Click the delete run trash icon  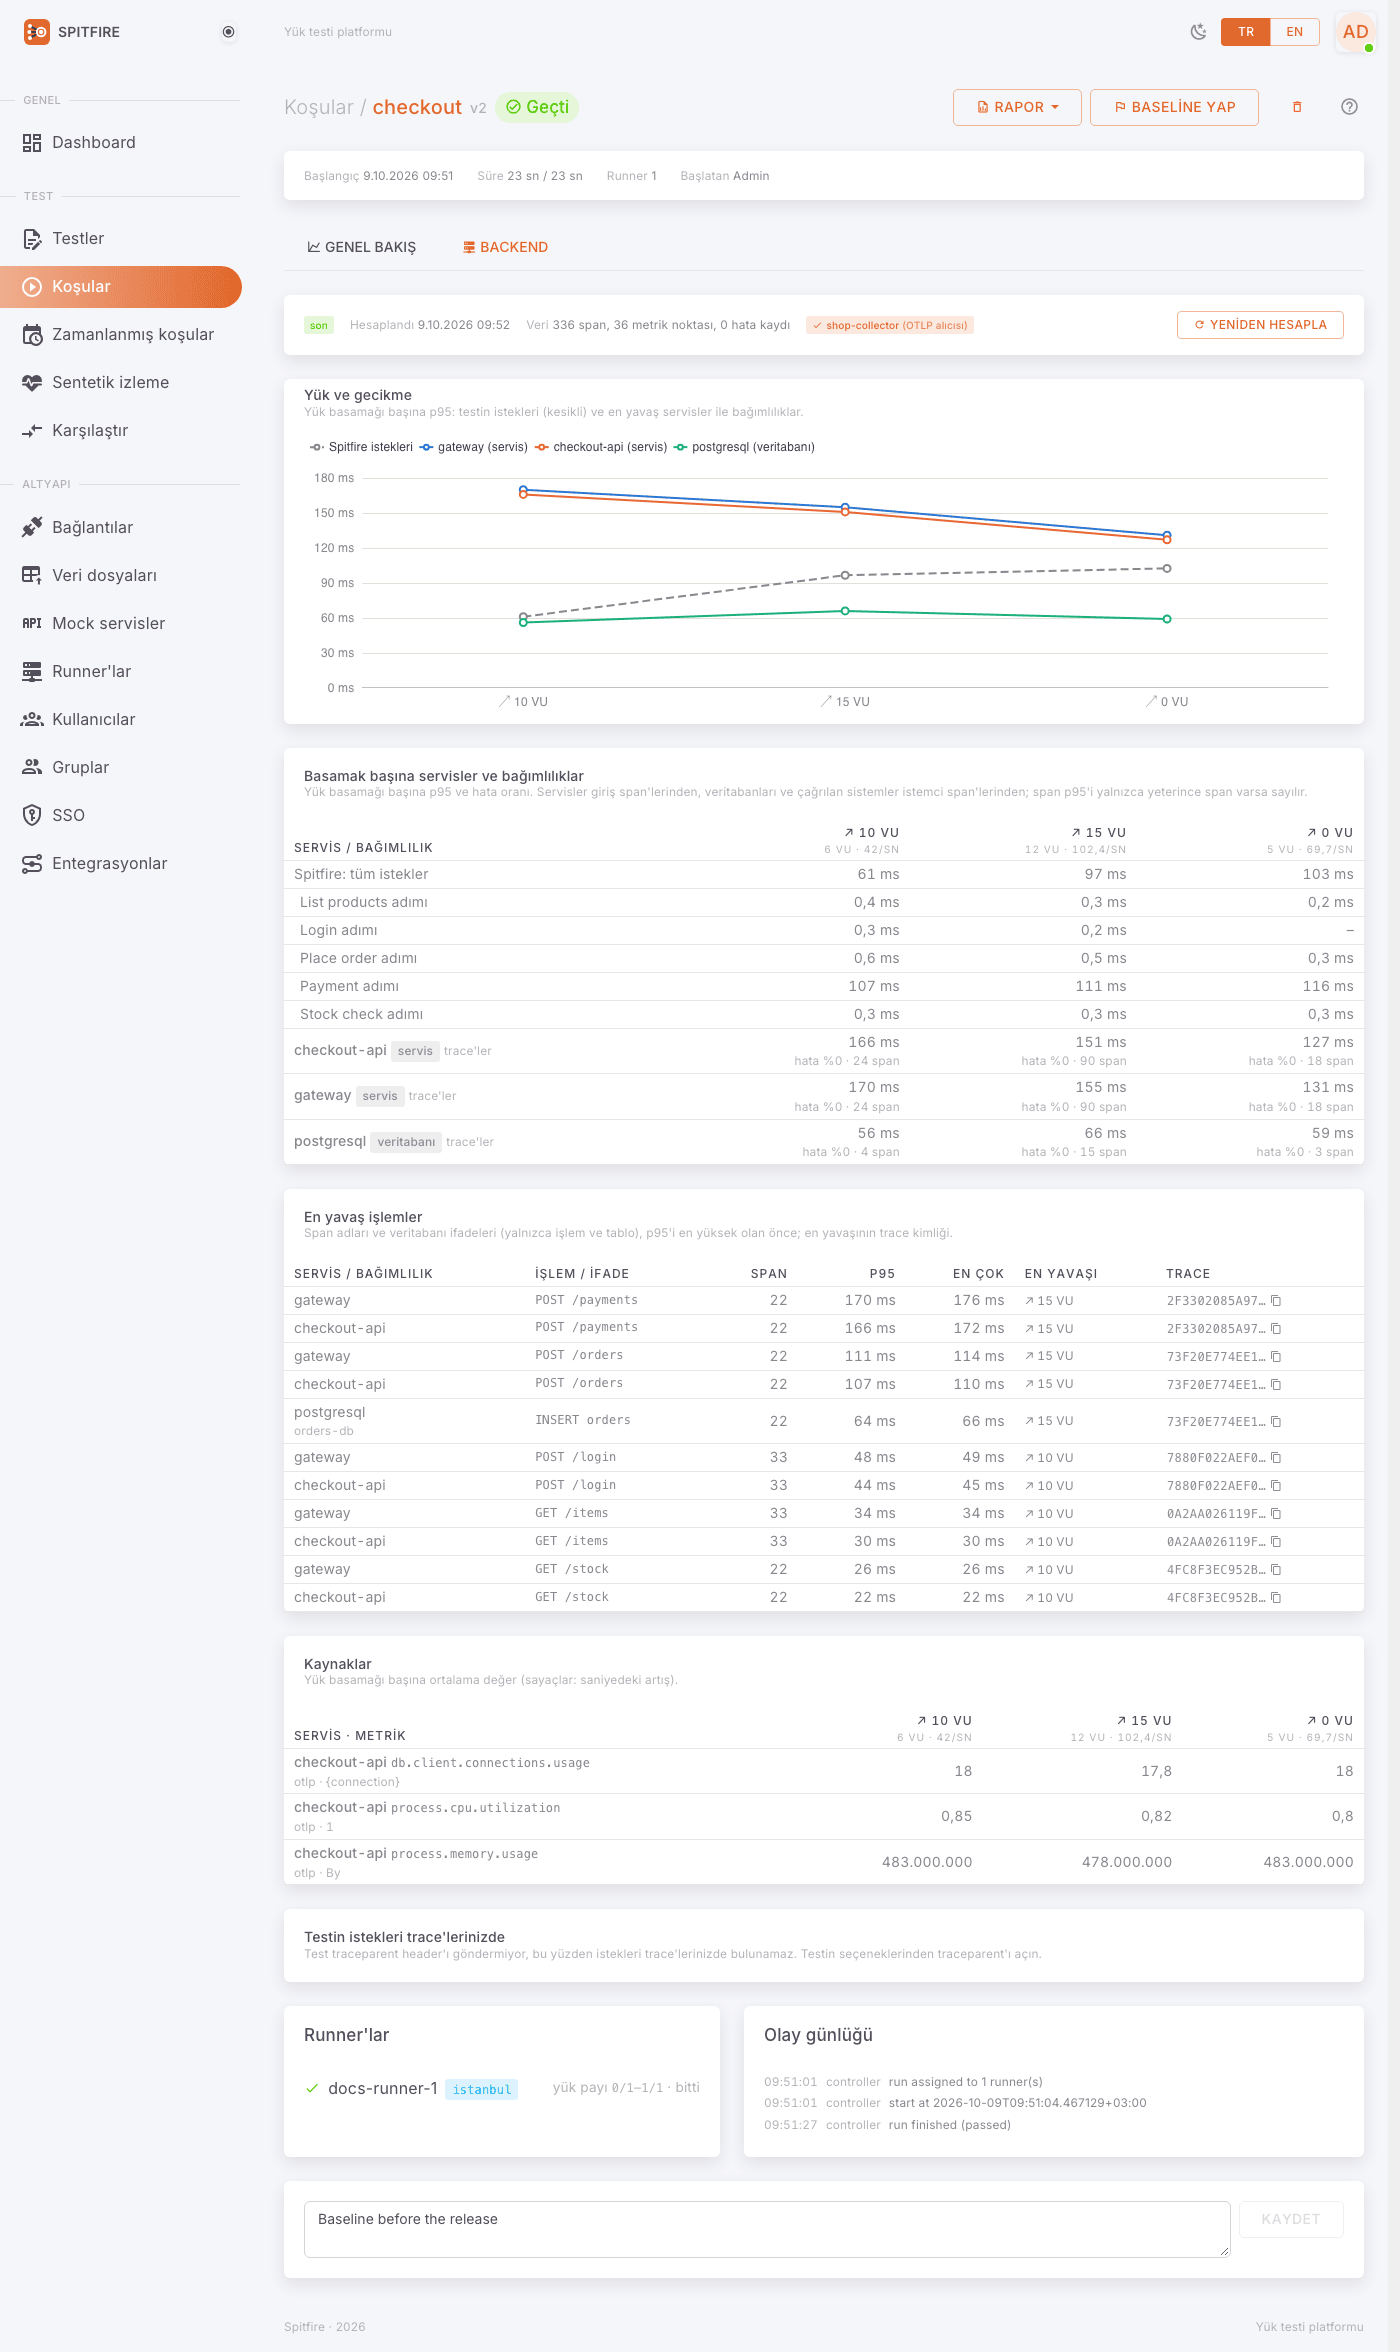pyautogui.click(x=1297, y=107)
